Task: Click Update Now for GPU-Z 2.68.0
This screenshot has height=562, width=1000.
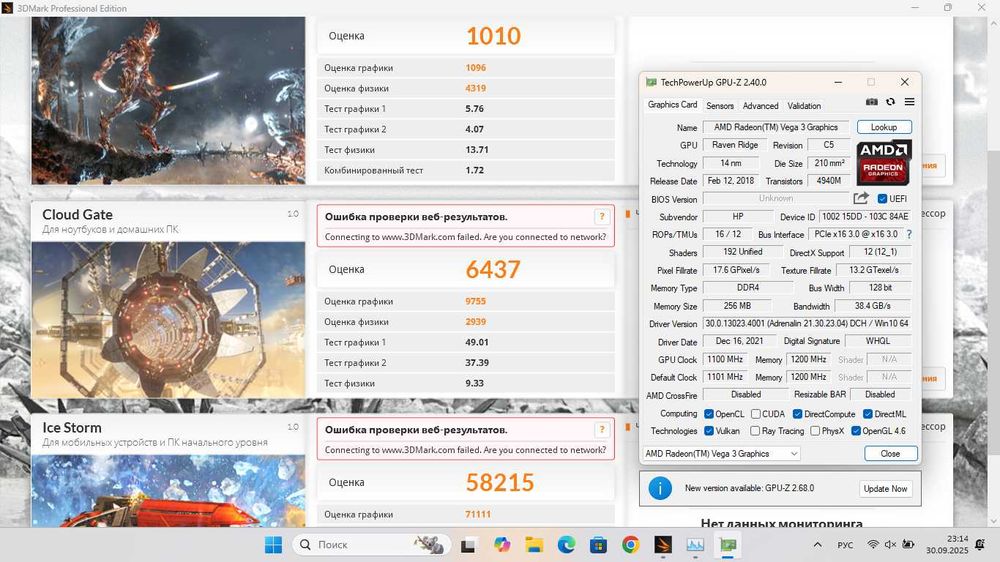Action: [x=885, y=489]
